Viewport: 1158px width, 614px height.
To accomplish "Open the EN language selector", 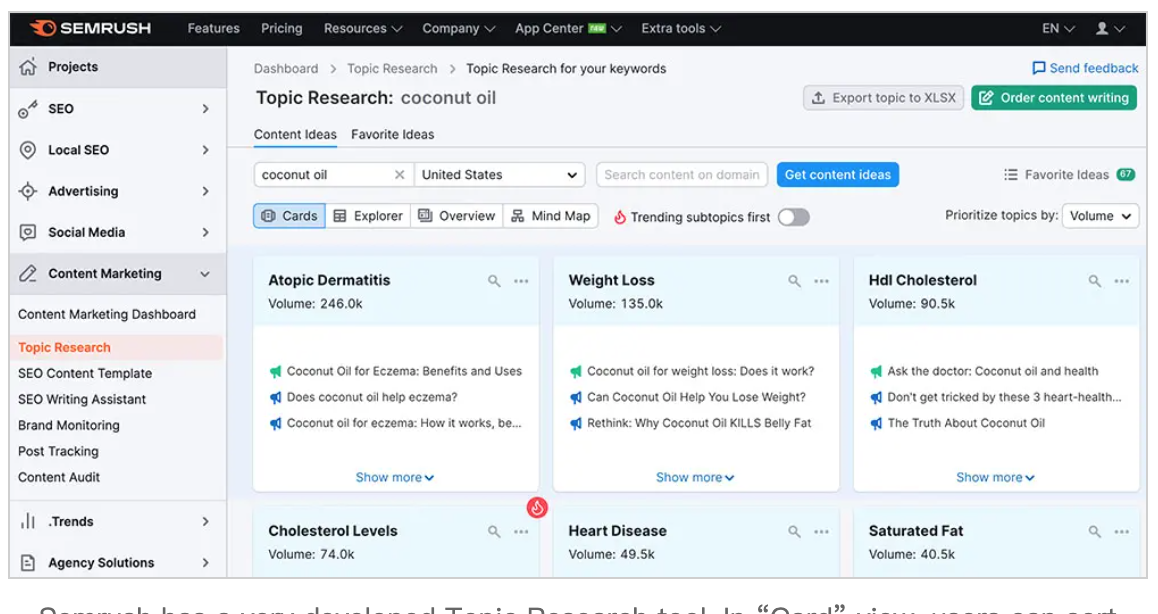I will click(1058, 28).
